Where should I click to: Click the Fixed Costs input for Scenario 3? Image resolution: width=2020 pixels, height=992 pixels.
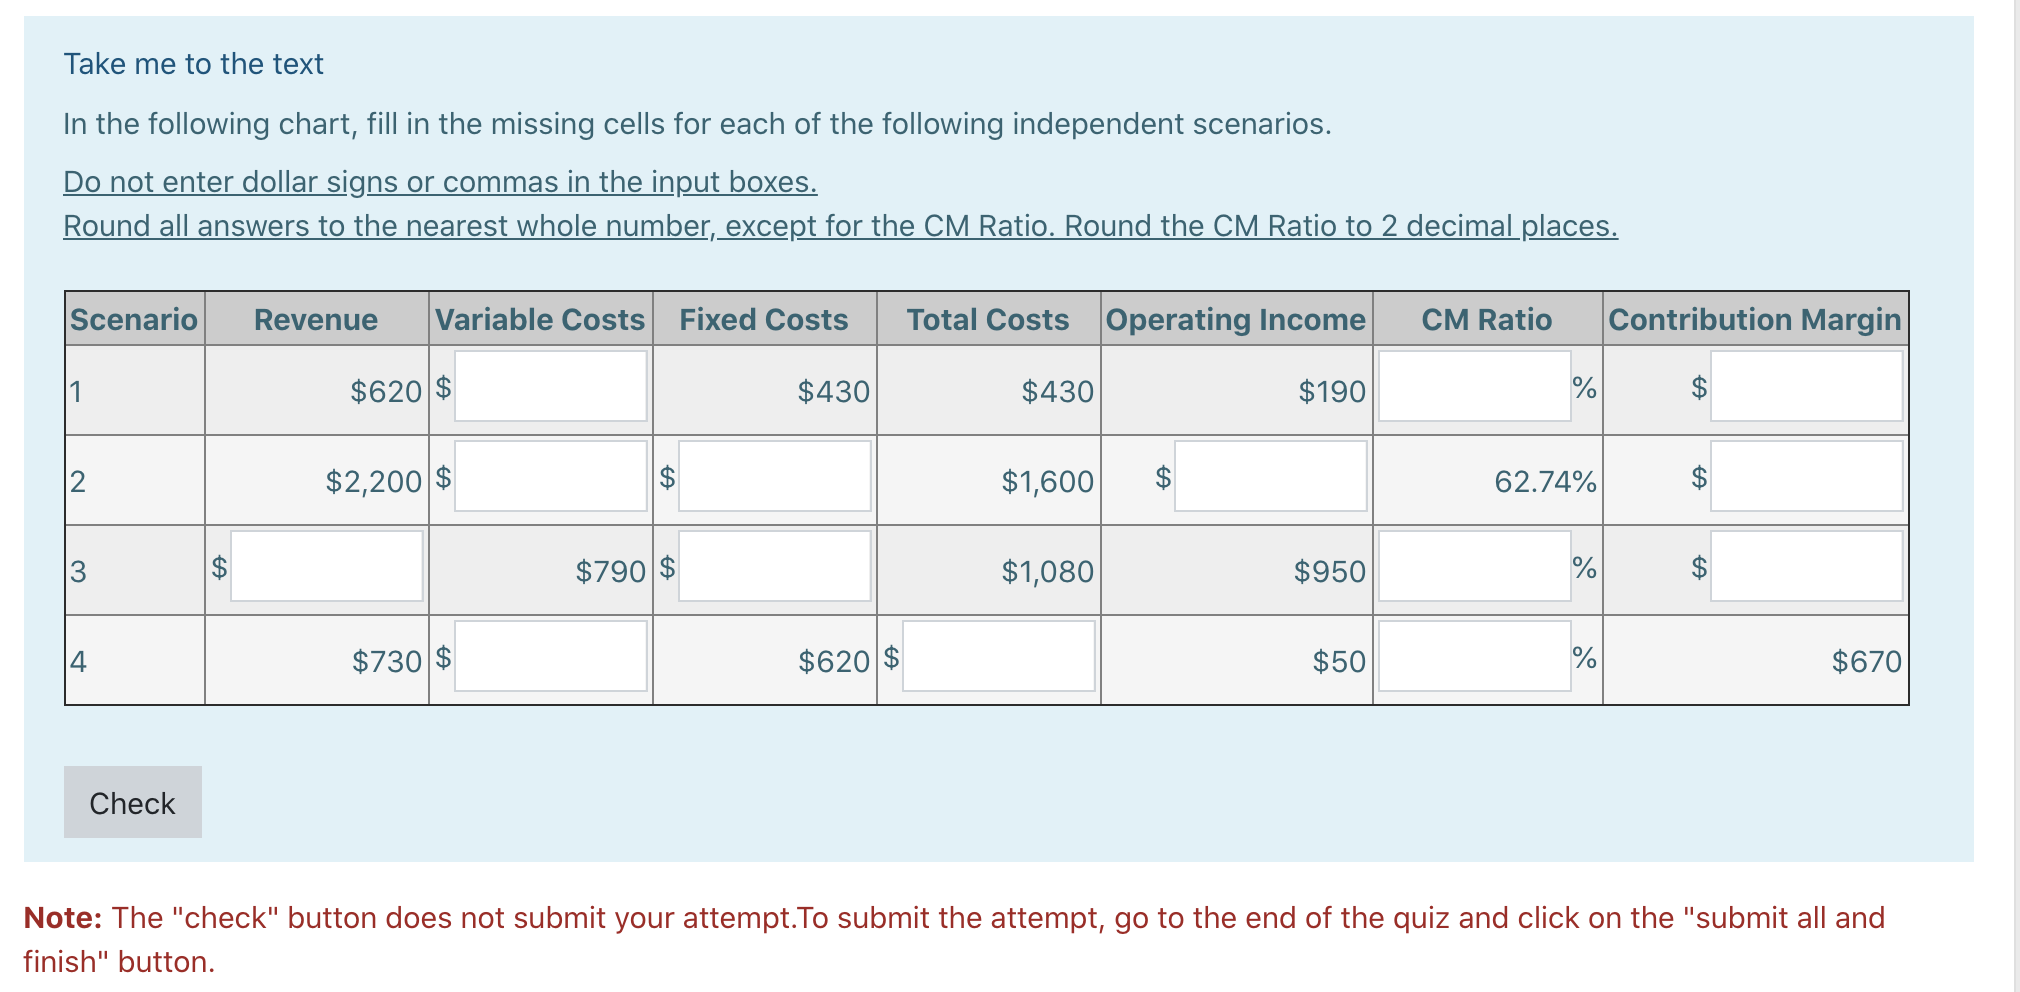click(x=773, y=568)
